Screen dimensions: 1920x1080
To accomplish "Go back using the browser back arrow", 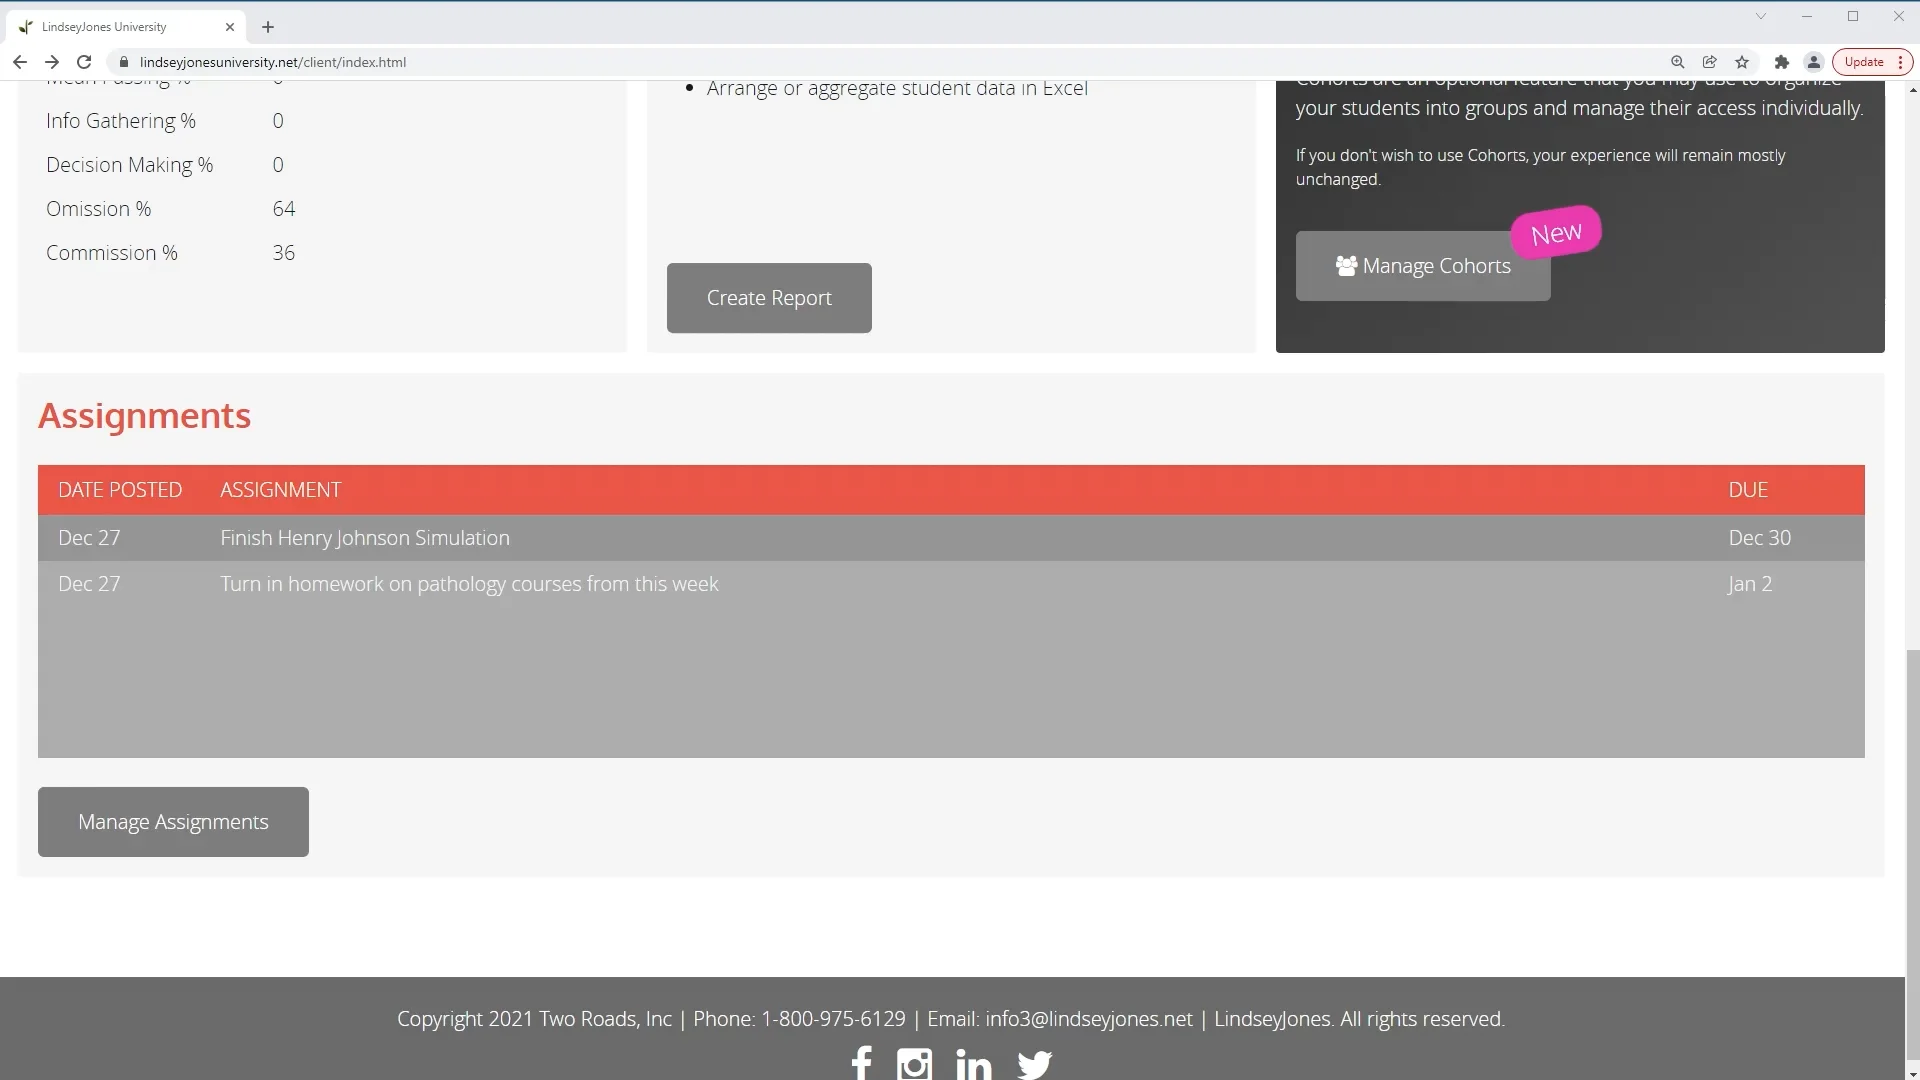I will pos(20,62).
